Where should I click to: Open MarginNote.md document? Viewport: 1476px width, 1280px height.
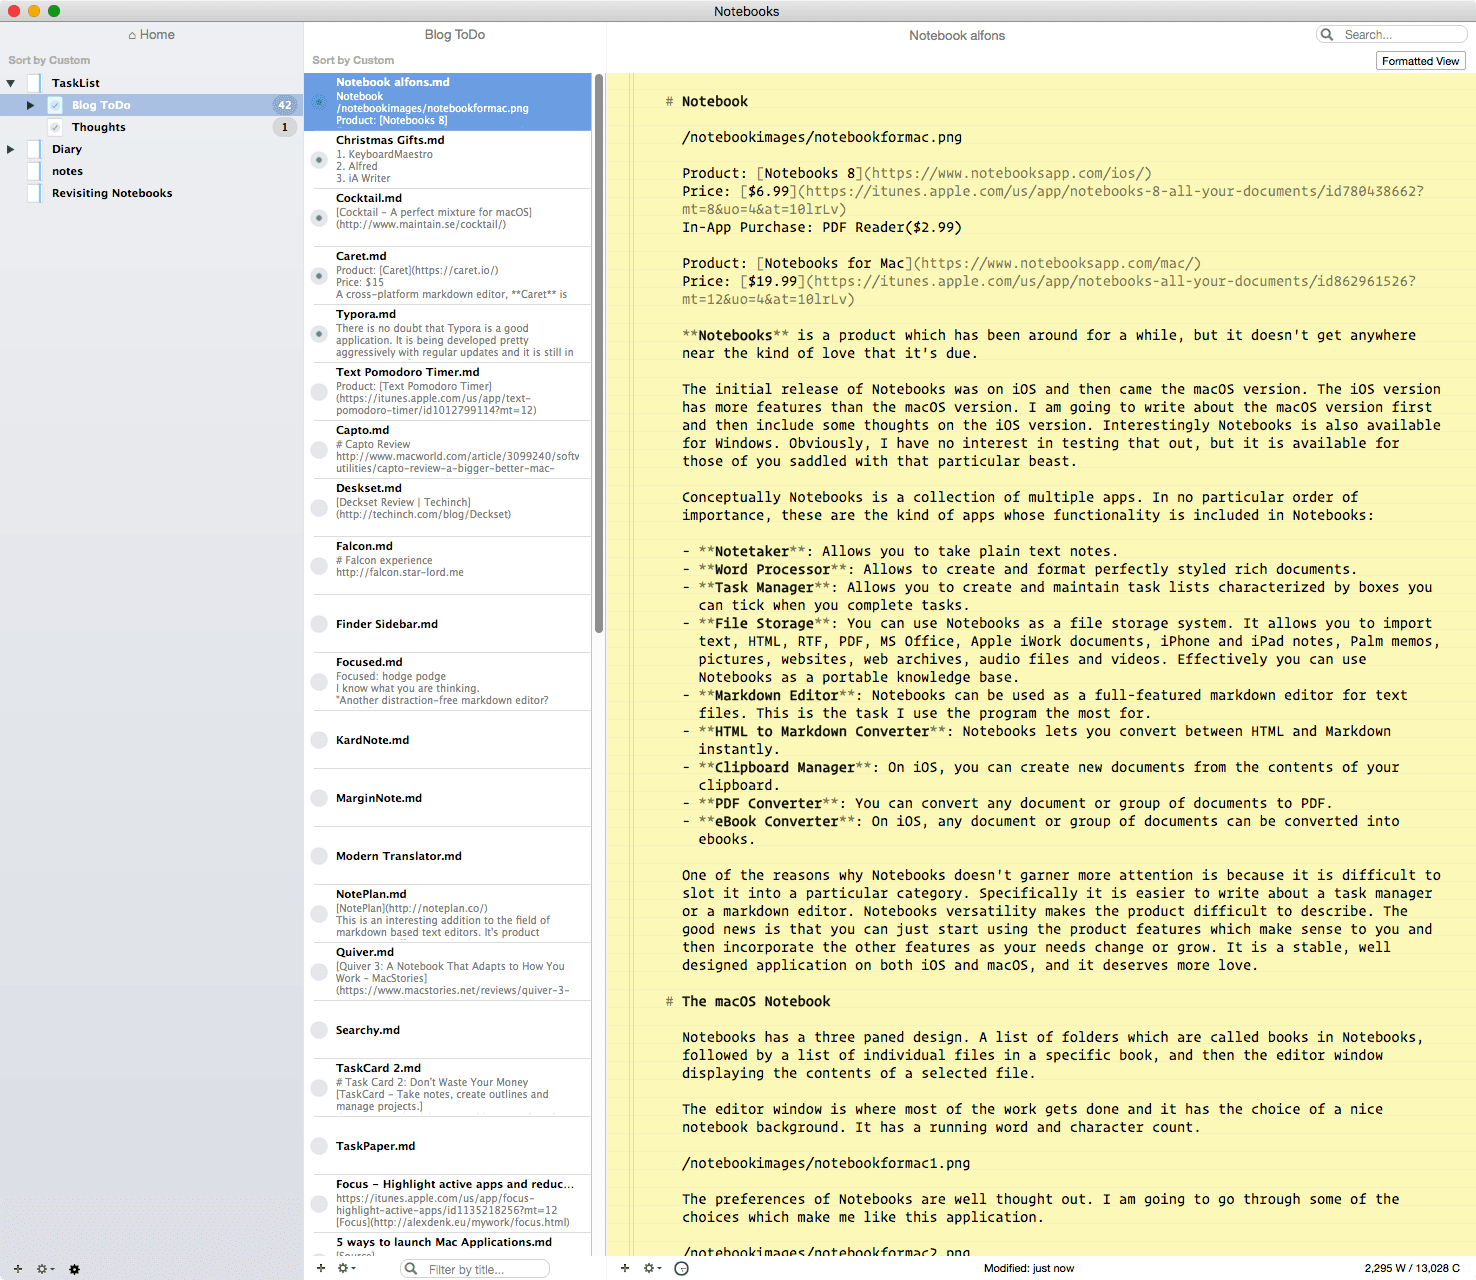448,798
